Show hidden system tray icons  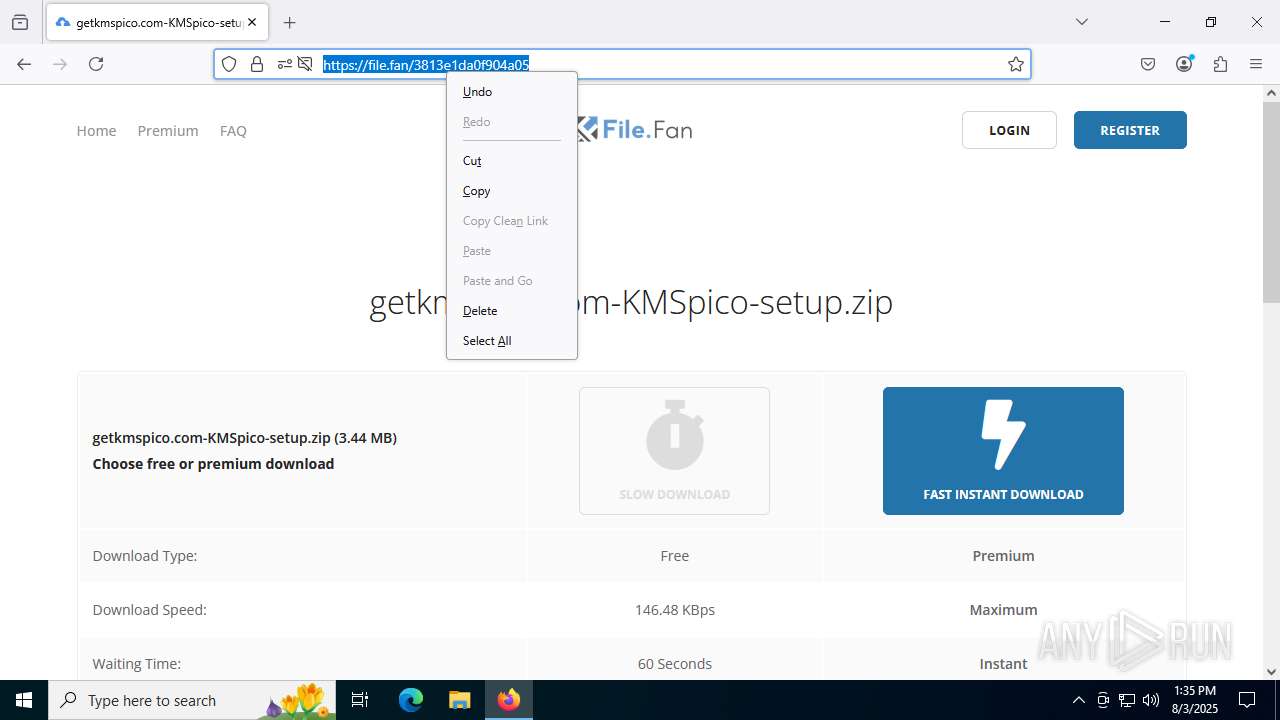pos(1078,700)
